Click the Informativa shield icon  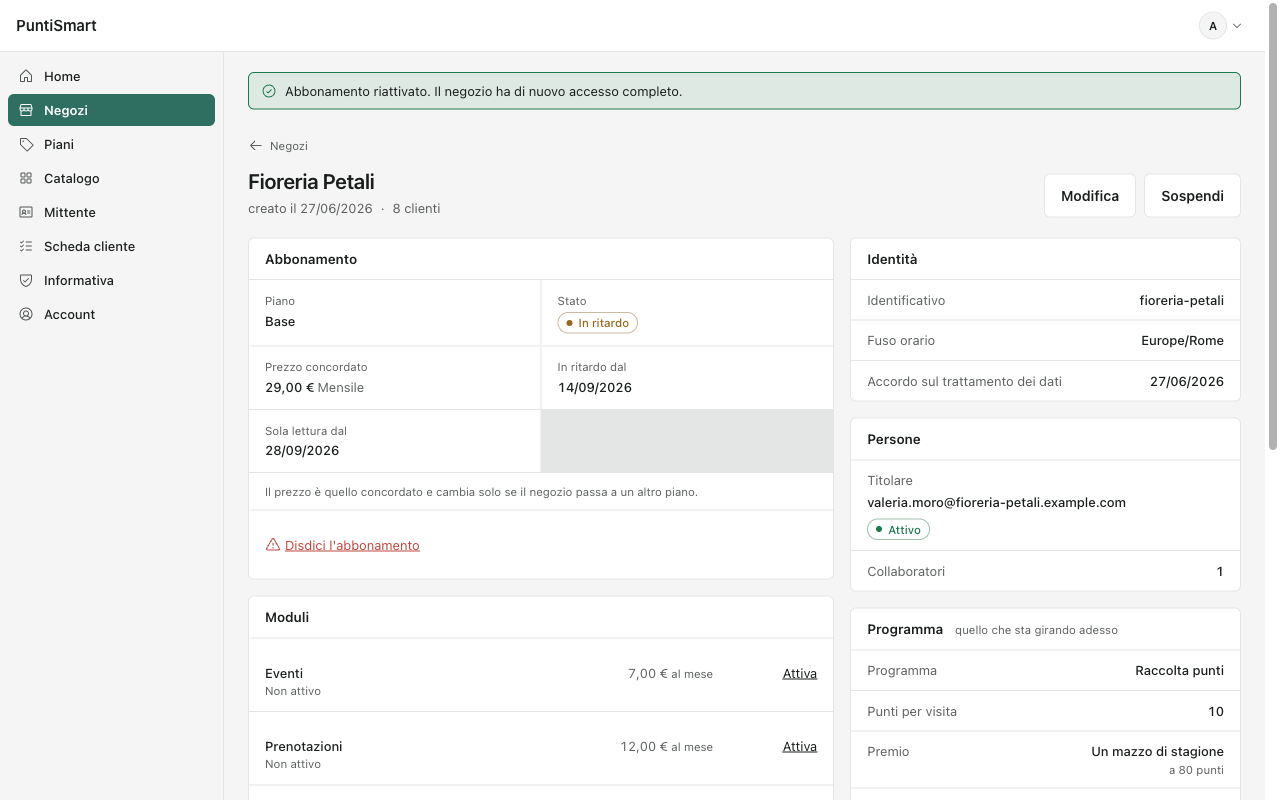pos(26,280)
